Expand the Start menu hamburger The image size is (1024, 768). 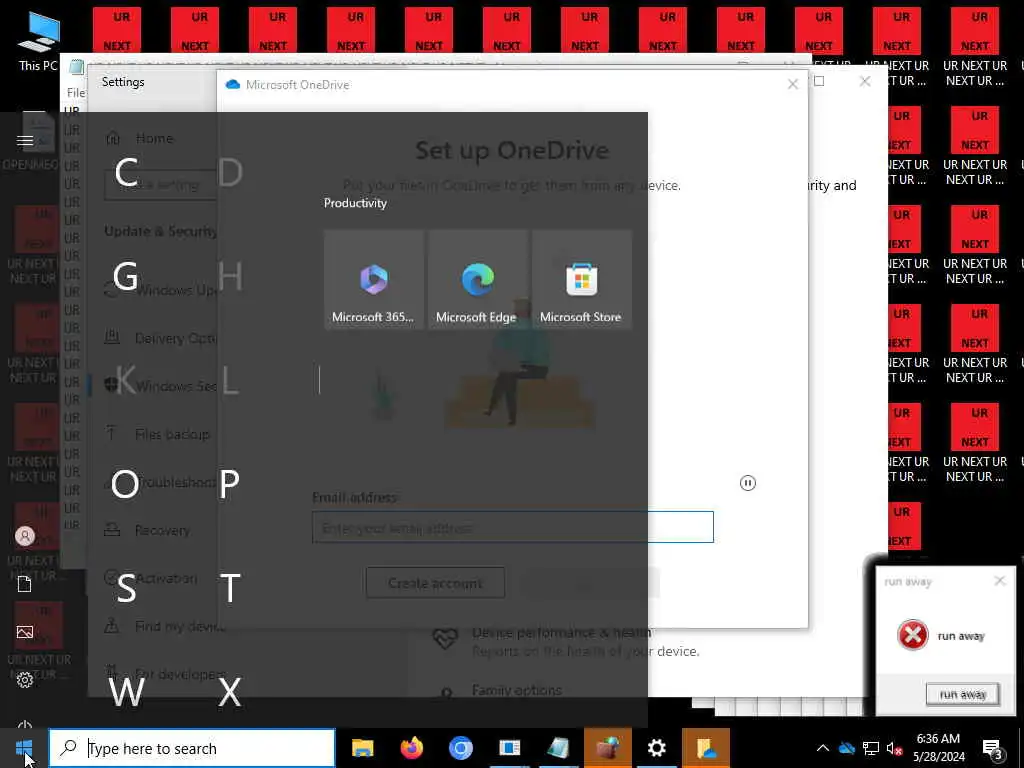click(x=25, y=140)
